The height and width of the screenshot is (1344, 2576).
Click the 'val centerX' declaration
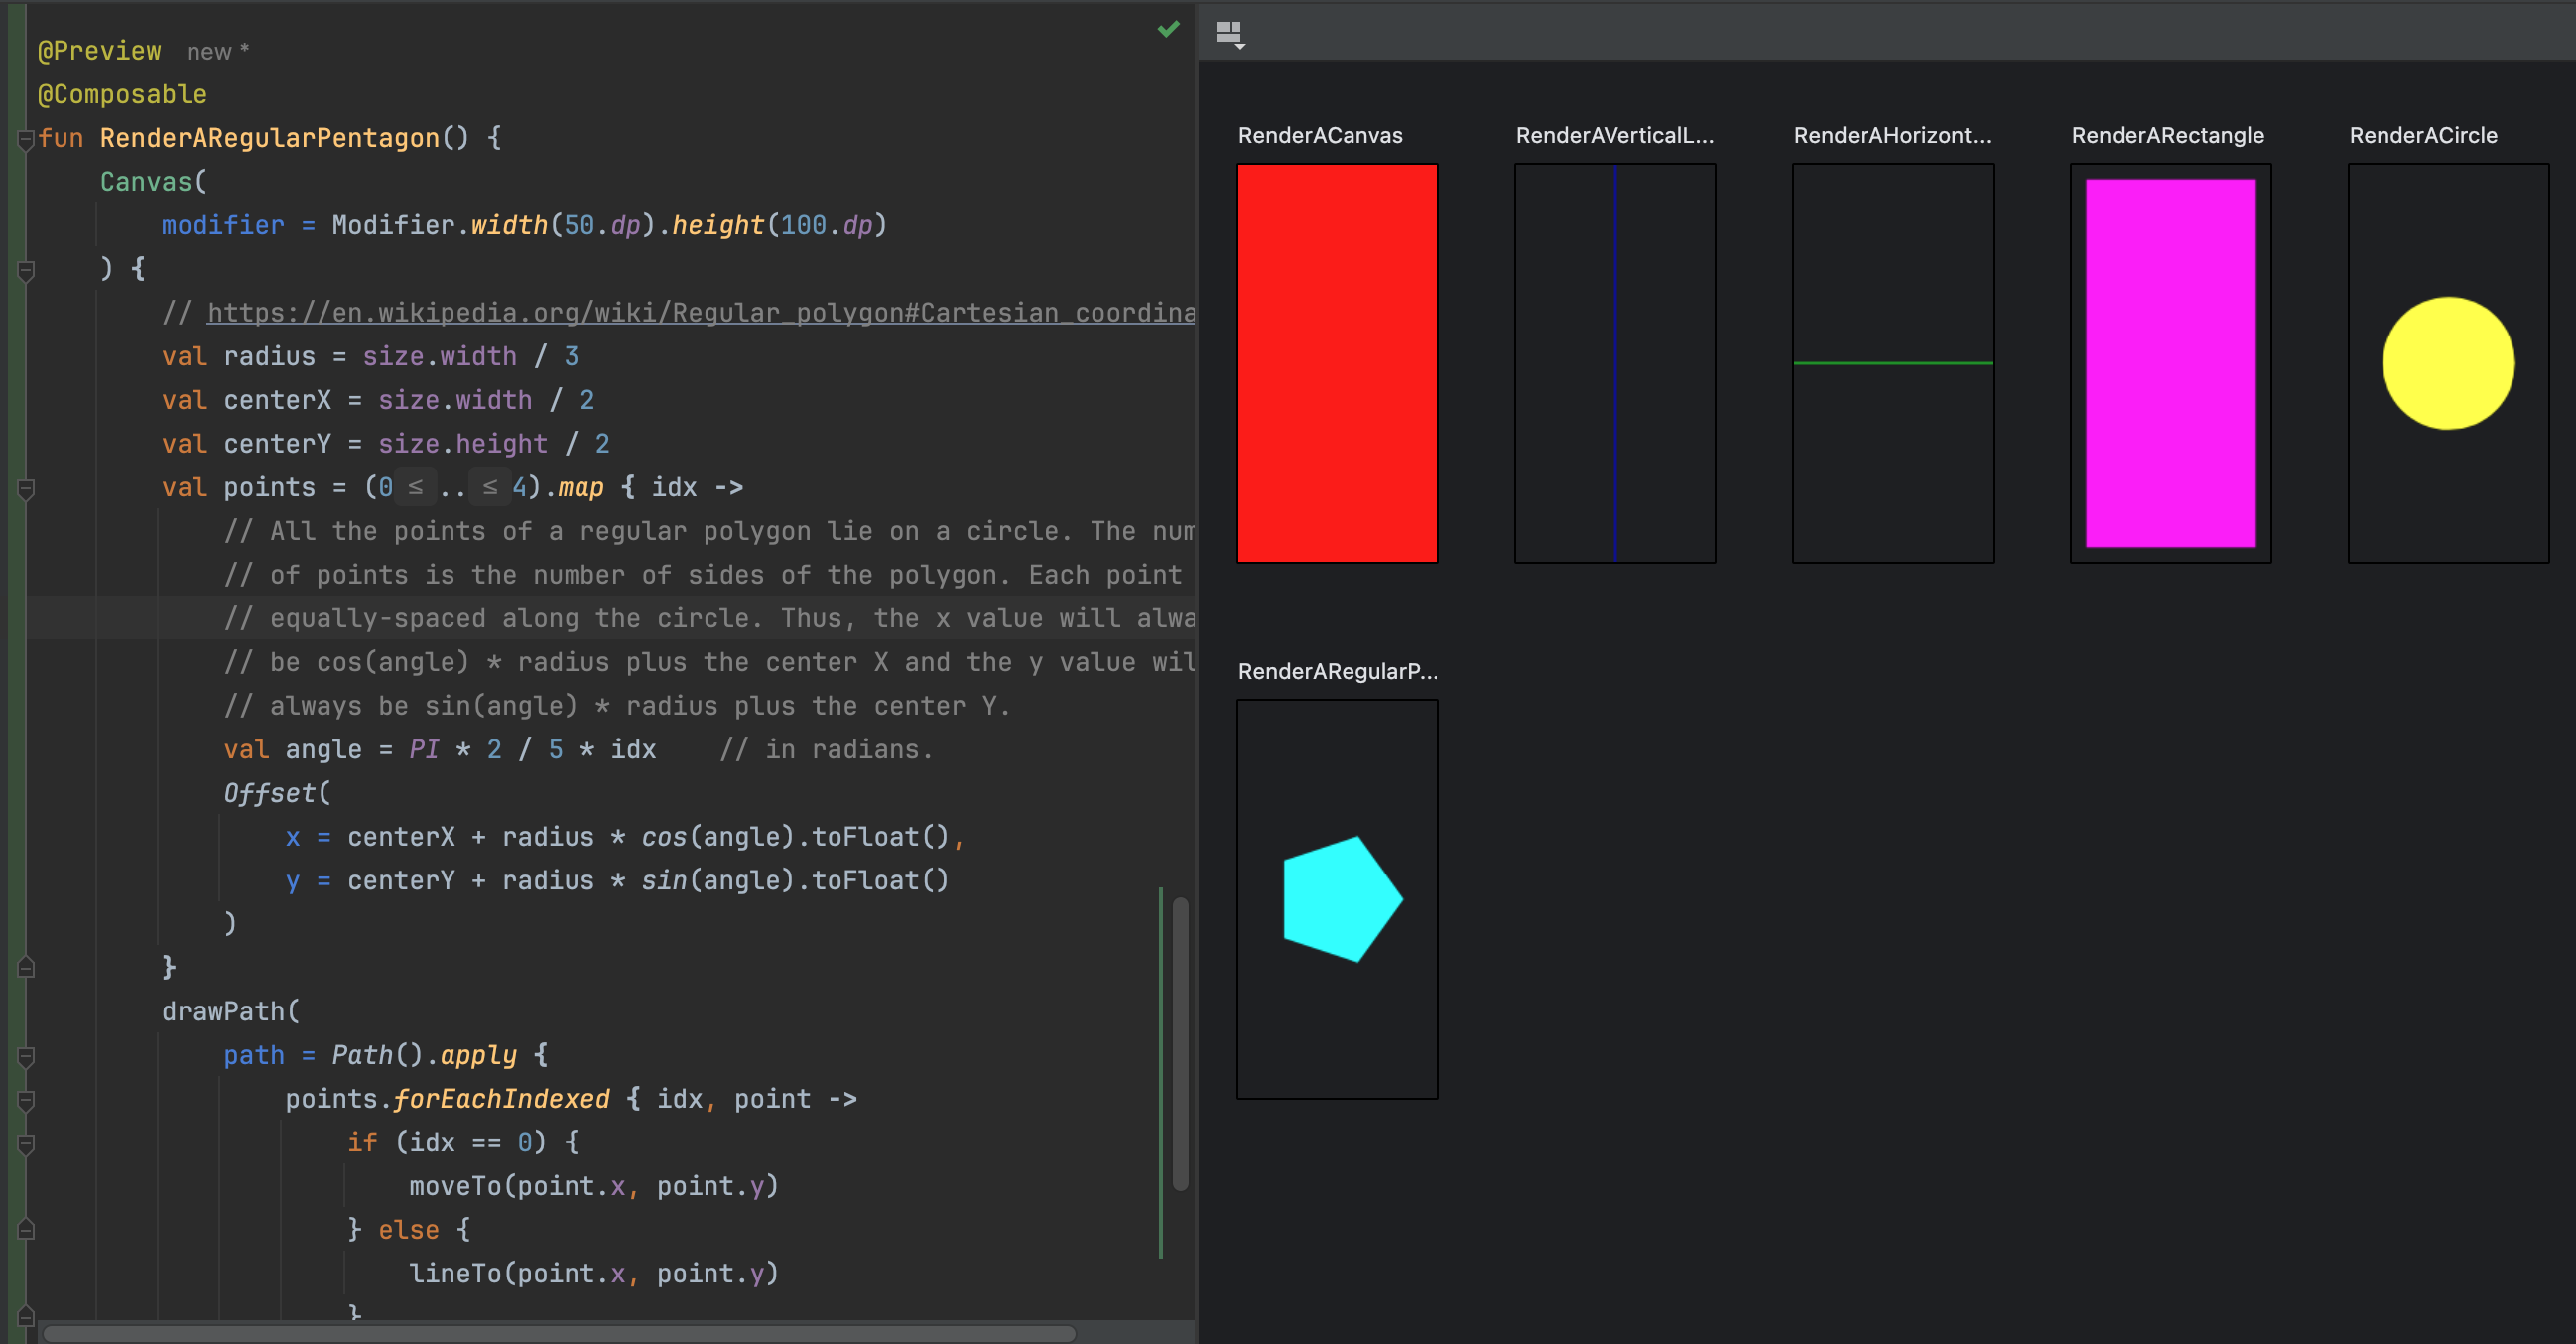pos(378,401)
